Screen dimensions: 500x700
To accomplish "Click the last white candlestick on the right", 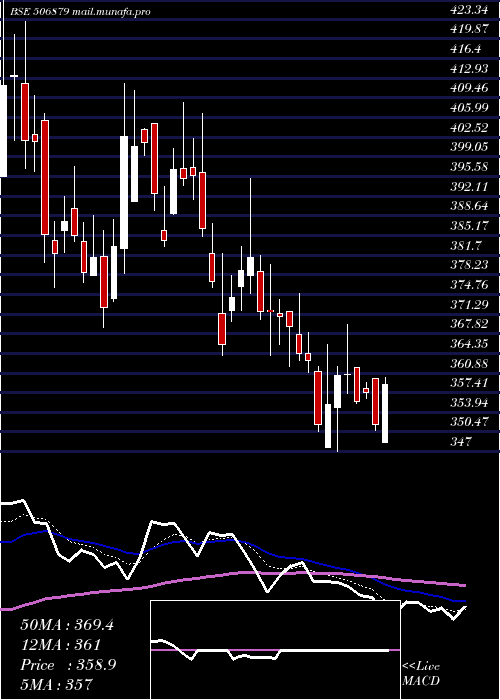I will coord(385,413).
